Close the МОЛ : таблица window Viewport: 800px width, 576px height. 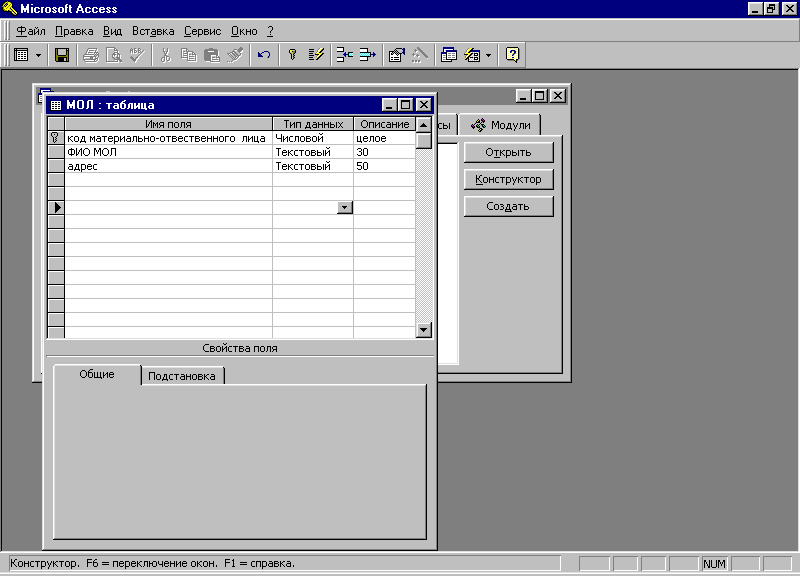pos(423,105)
